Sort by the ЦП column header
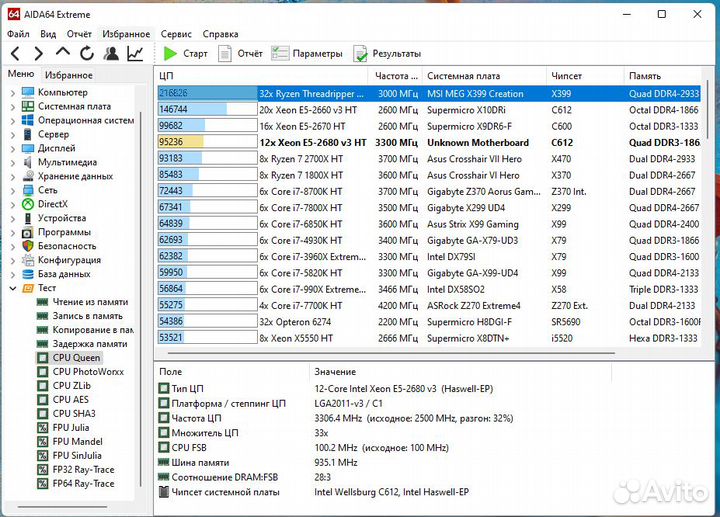The image size is (720, 517). (261, 76)
